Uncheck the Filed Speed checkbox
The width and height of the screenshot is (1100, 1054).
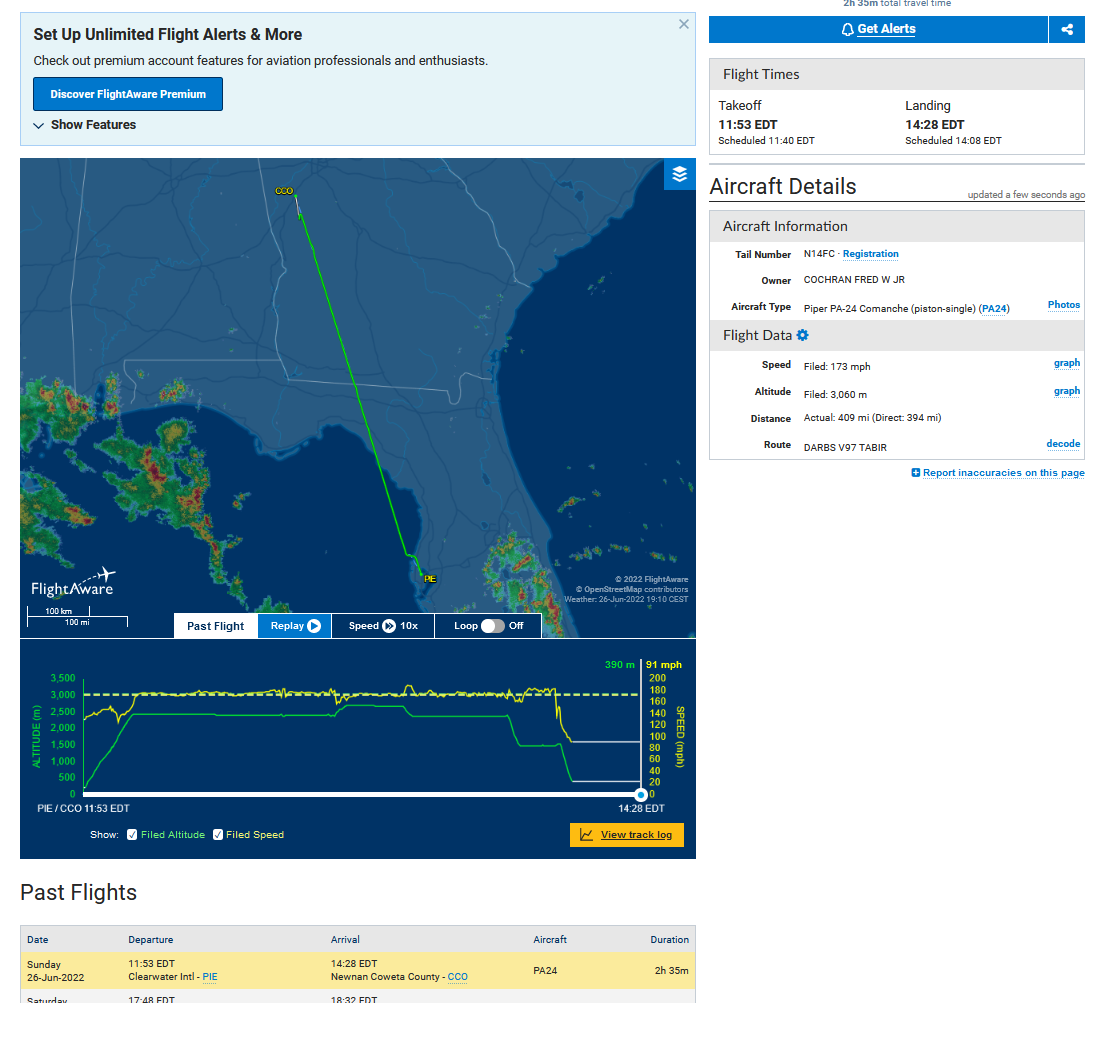(x=218, y=835)
